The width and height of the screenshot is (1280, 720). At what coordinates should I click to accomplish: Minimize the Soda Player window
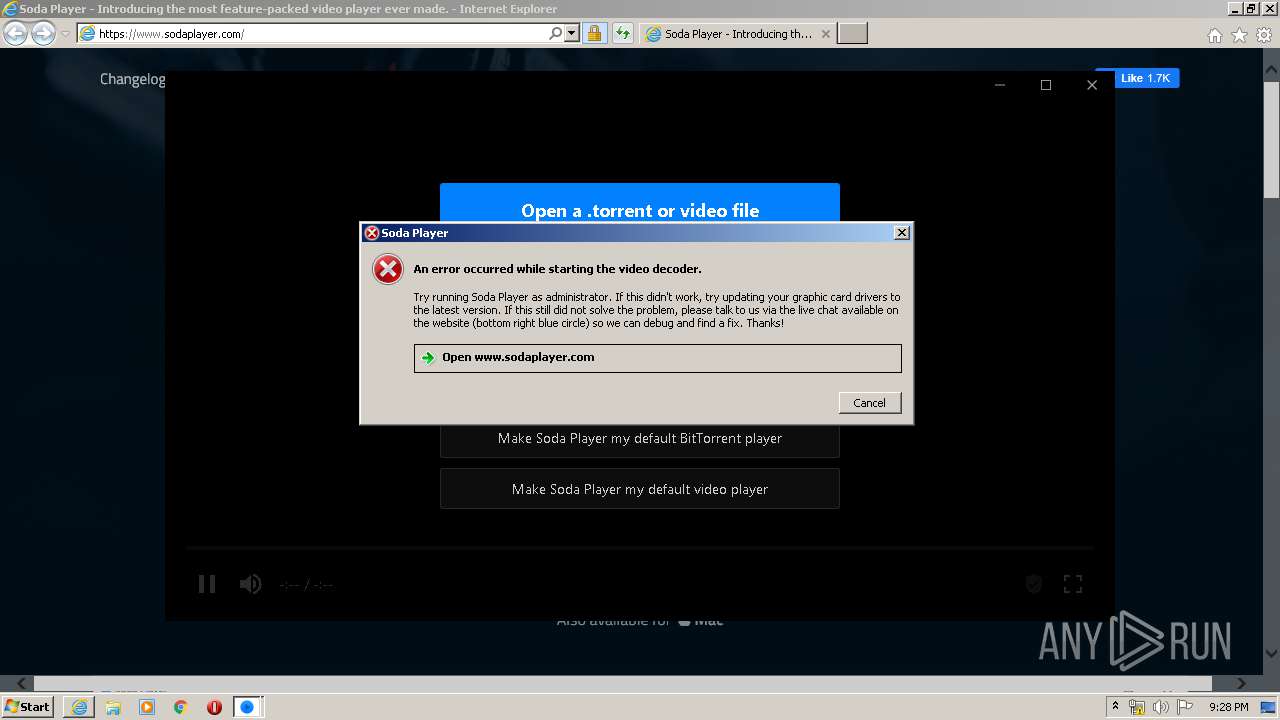(x=1000, y=85)
